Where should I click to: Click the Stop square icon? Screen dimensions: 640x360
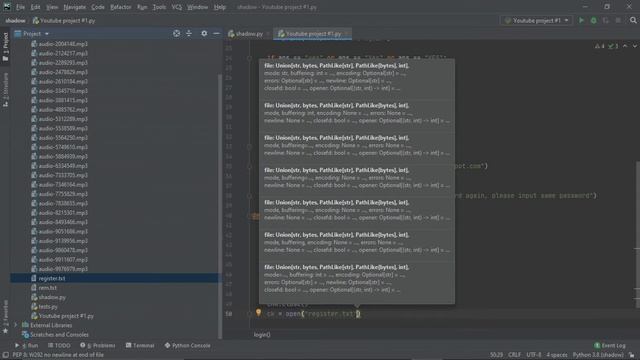[x=618, y=20]
